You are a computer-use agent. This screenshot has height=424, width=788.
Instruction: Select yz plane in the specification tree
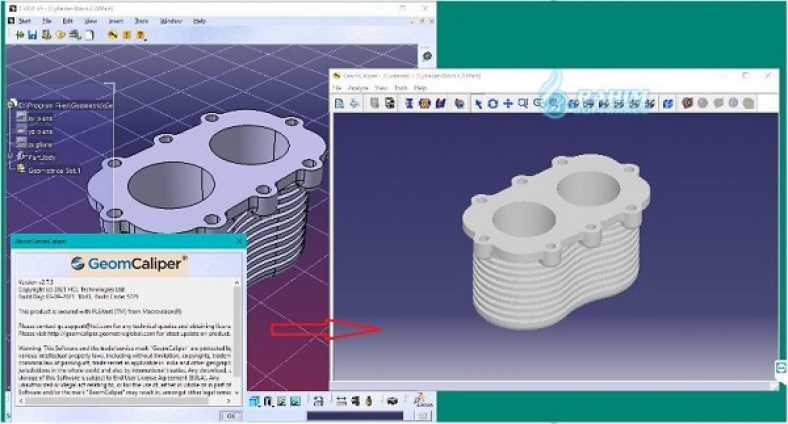pos(40,131)
